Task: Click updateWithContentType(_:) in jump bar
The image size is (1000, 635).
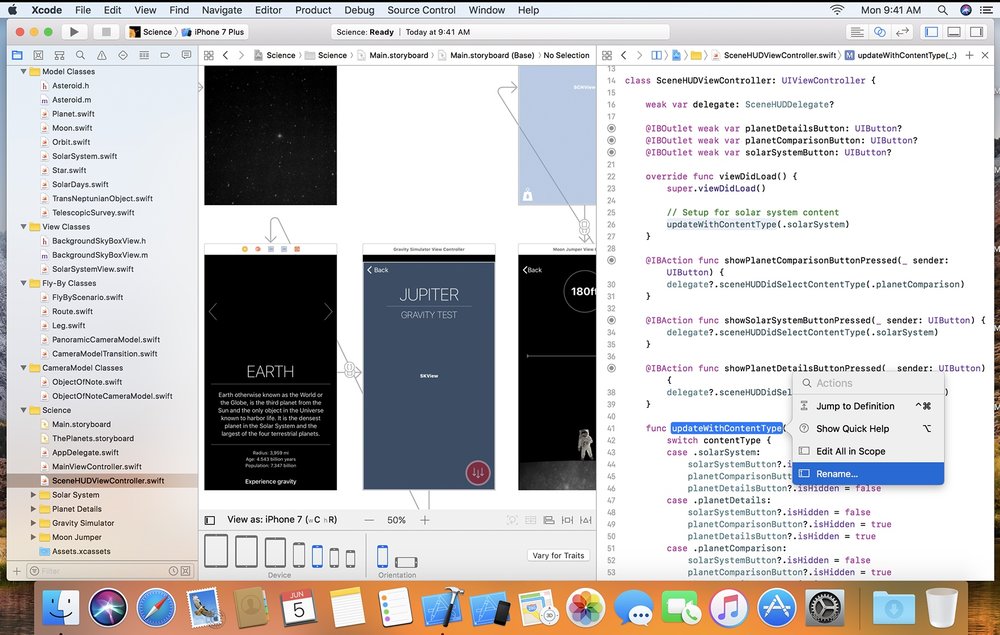Action: click(x=901, y=55)
